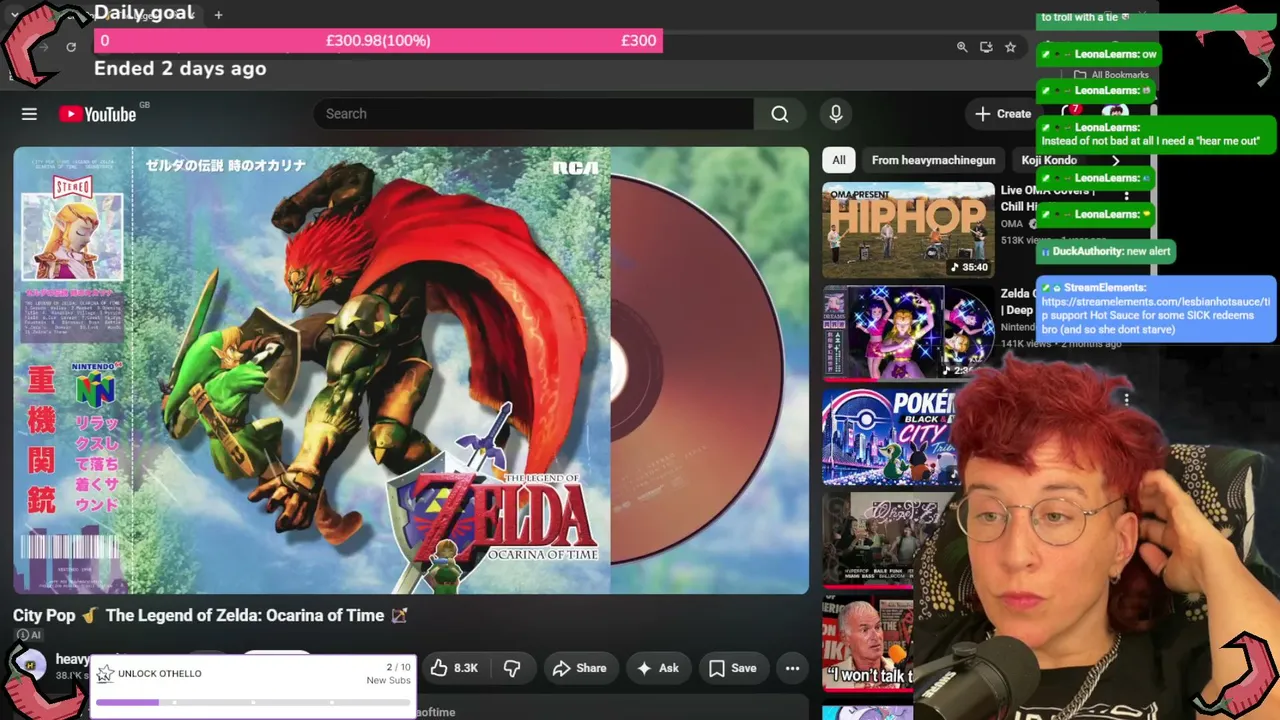Select the Koji Kondo filter chip
Image resolution: width=1280 pixels, height=720 pixels.
point(1049,160)
